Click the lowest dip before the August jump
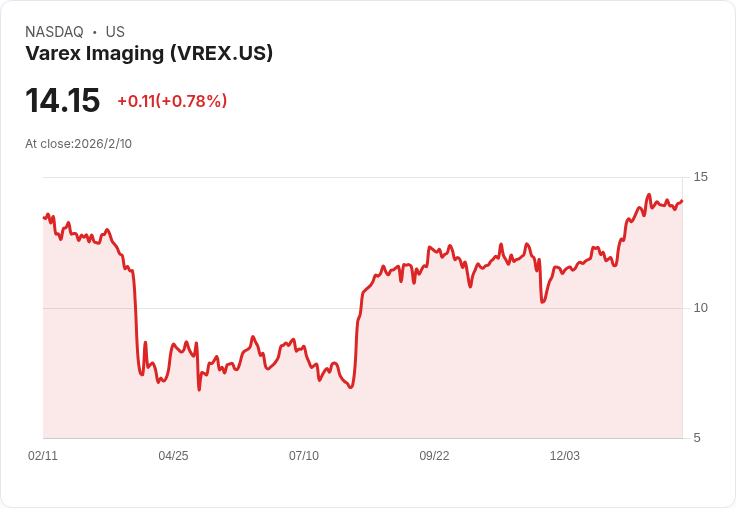The width and height of the screenshot is (736, 508). point(350,387)
